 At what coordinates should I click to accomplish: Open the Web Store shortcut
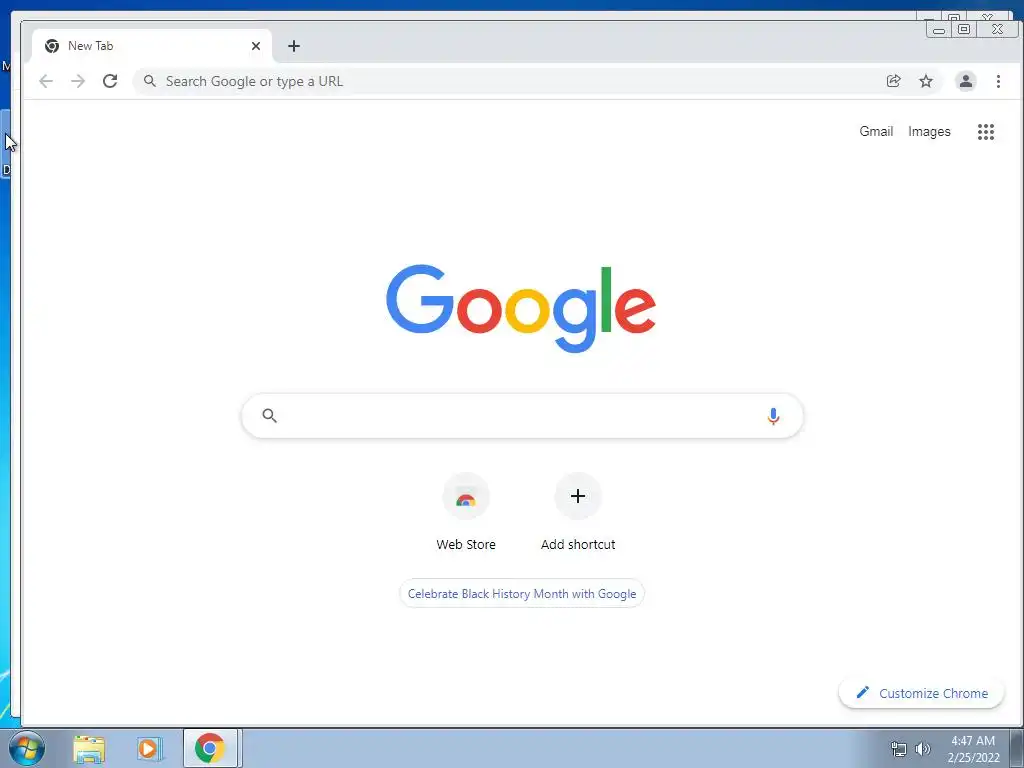coord(466,512)
